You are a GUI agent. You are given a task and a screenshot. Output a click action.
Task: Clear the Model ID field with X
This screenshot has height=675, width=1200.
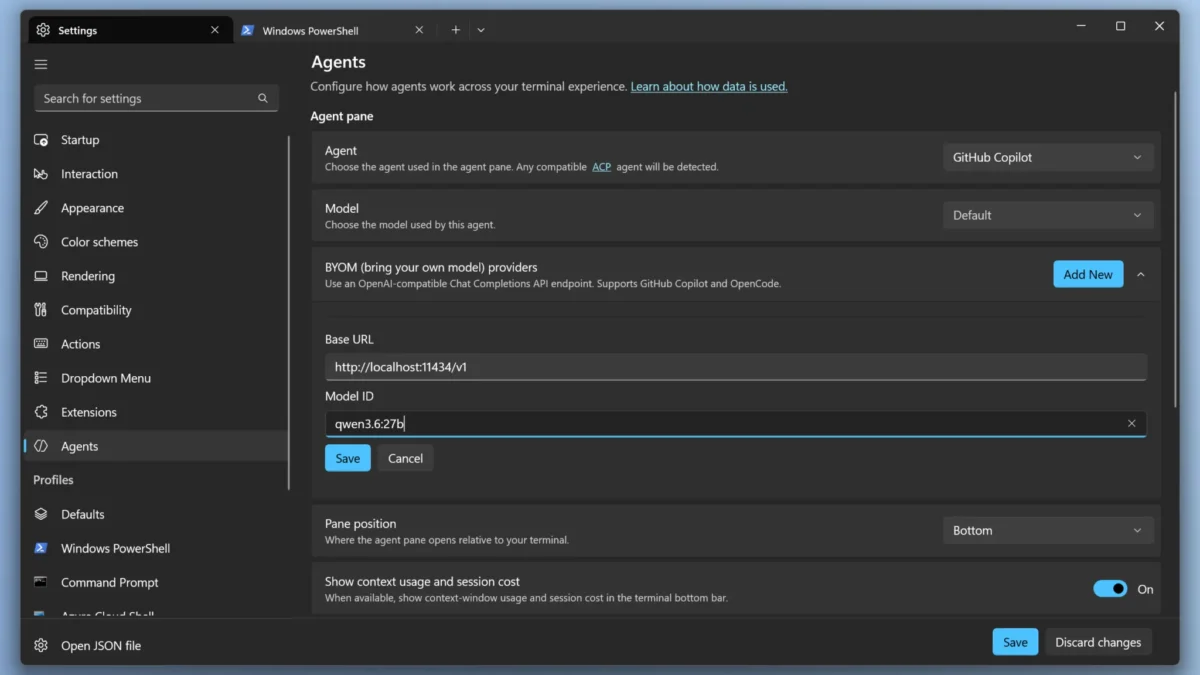coord(1132,424)
